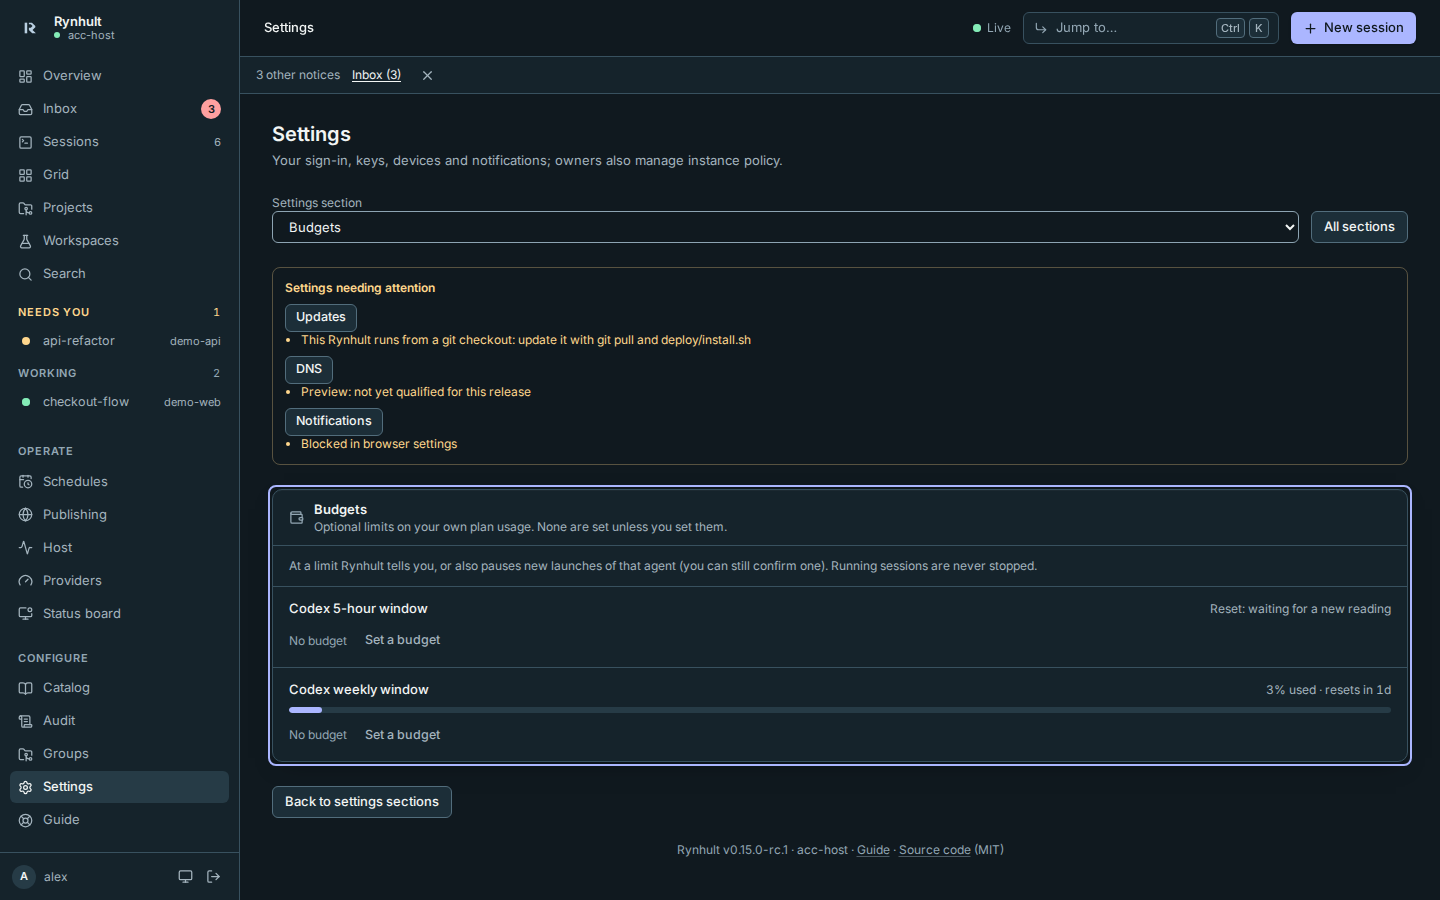This screenshot has width=1440, height=900.
Task: Open the DNS attention section
Action: point(309,369)
